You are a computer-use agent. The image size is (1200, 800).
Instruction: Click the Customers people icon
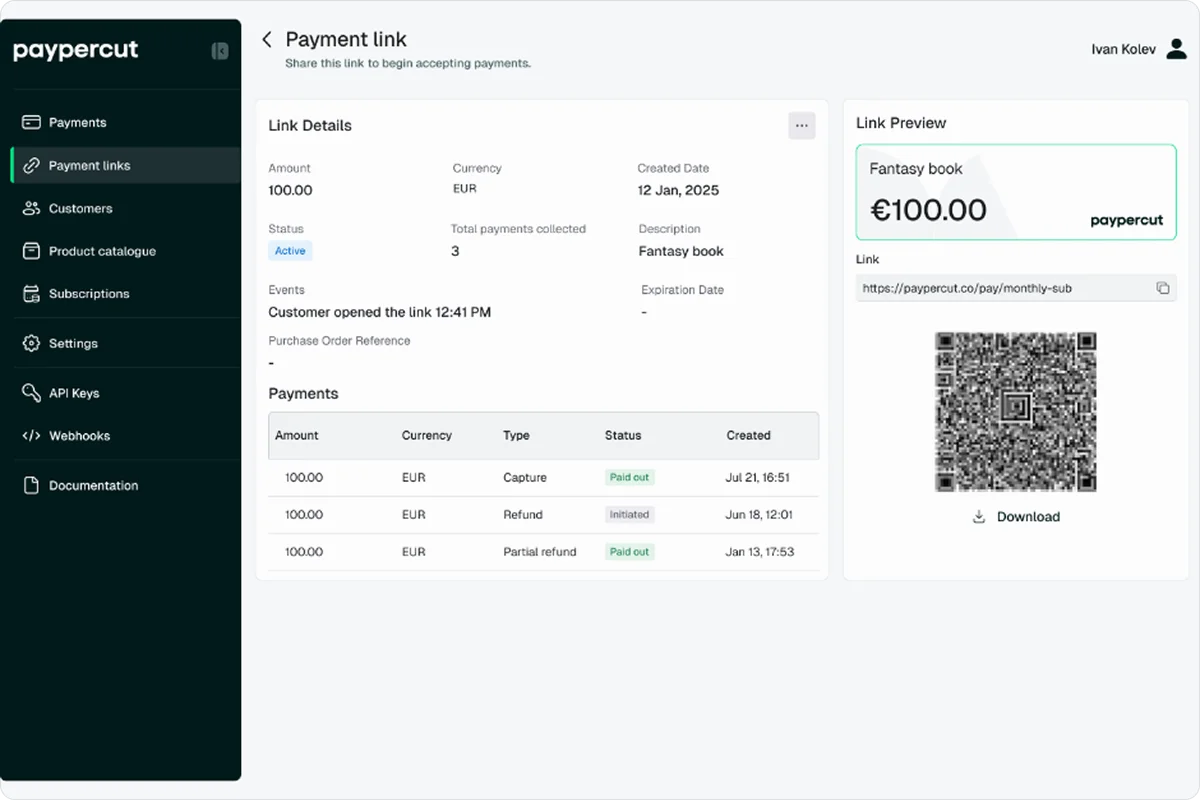click(x=31, y=208)
